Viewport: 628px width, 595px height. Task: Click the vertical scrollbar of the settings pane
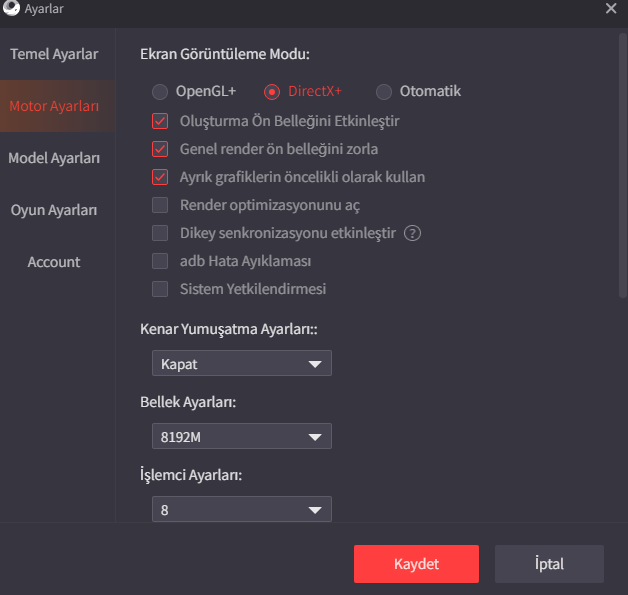(x=622, y=165)
